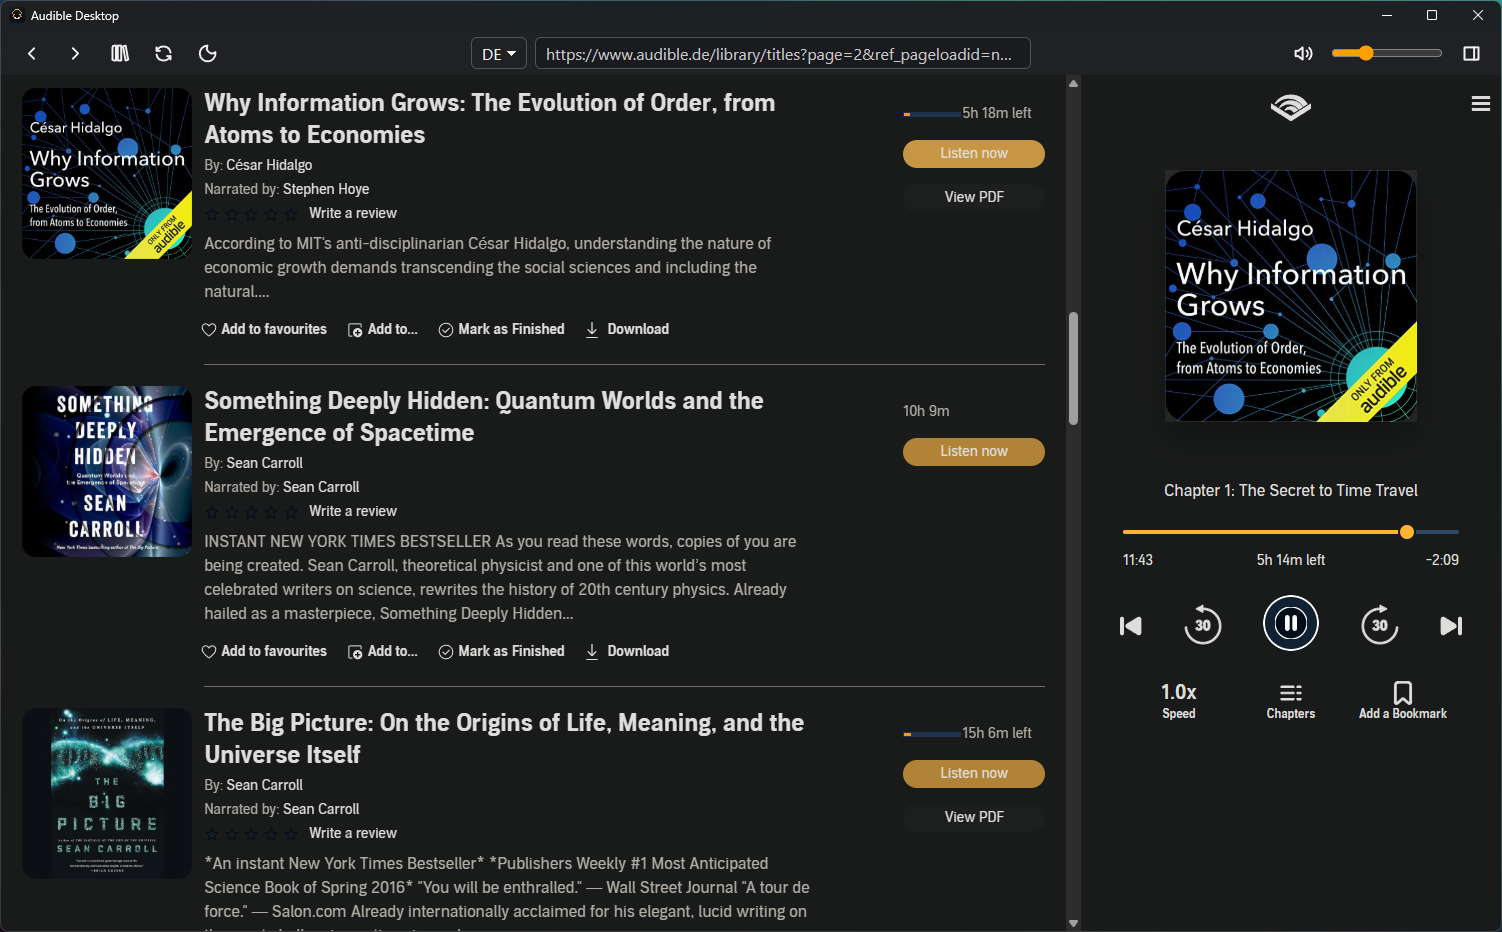Screen dimensions: 1502x932
Task: Listen now to Something Deeply Hidden
Action: tap(973, 451)
